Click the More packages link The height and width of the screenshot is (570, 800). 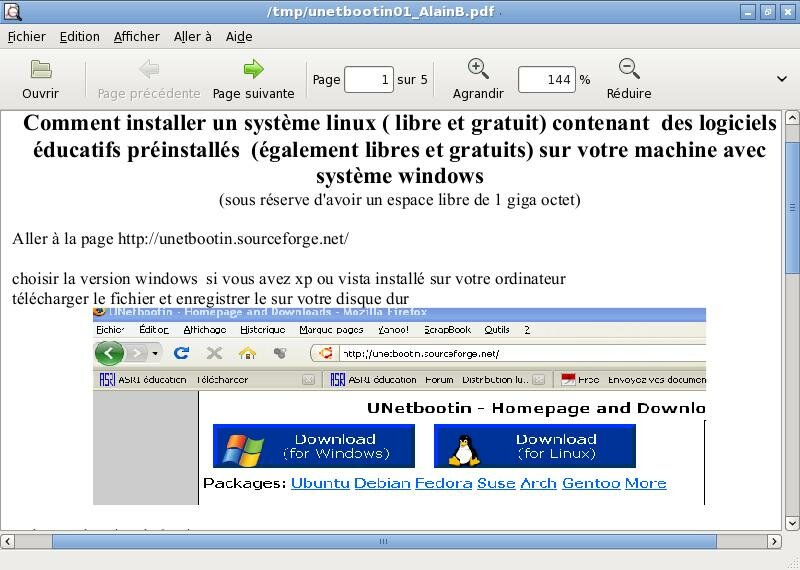(x=645, y=483)
